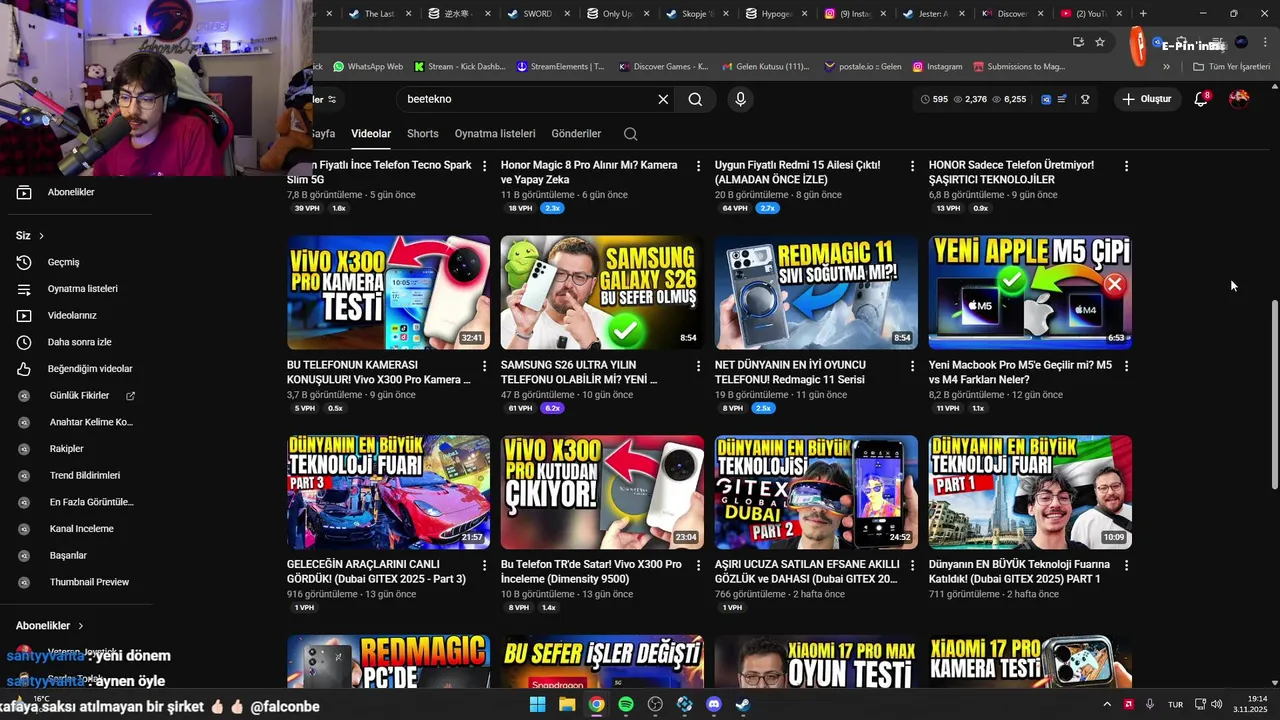Open the Samsung Galaxy S26 video thumbnail
This screenshot has height=720, width=1280.
coord(602,292)
